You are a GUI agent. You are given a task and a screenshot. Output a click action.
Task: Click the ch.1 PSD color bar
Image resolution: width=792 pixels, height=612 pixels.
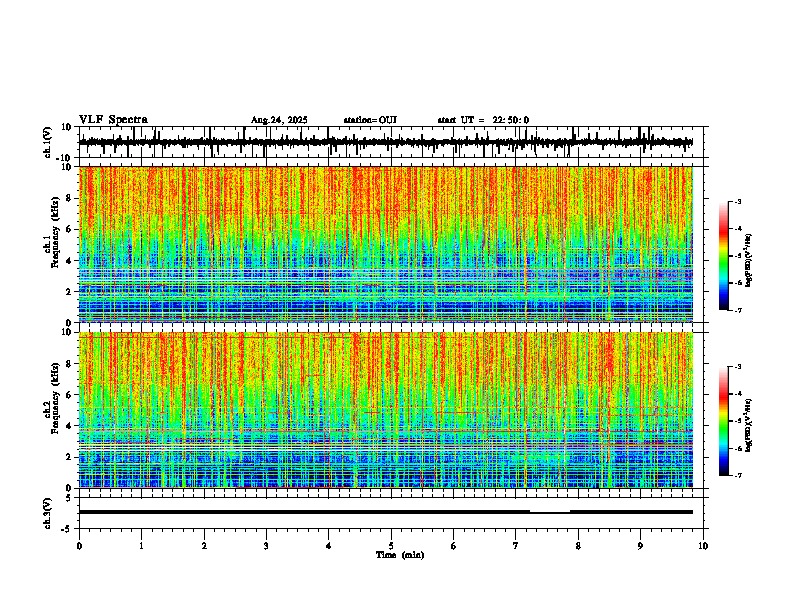click(x=724, y=256)
